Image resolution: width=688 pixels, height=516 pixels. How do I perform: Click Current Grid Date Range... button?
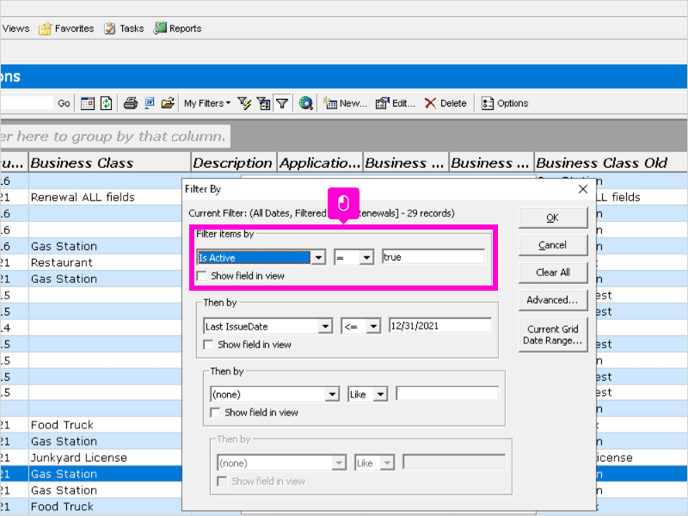pyautogui.click(x=552, y=335)
